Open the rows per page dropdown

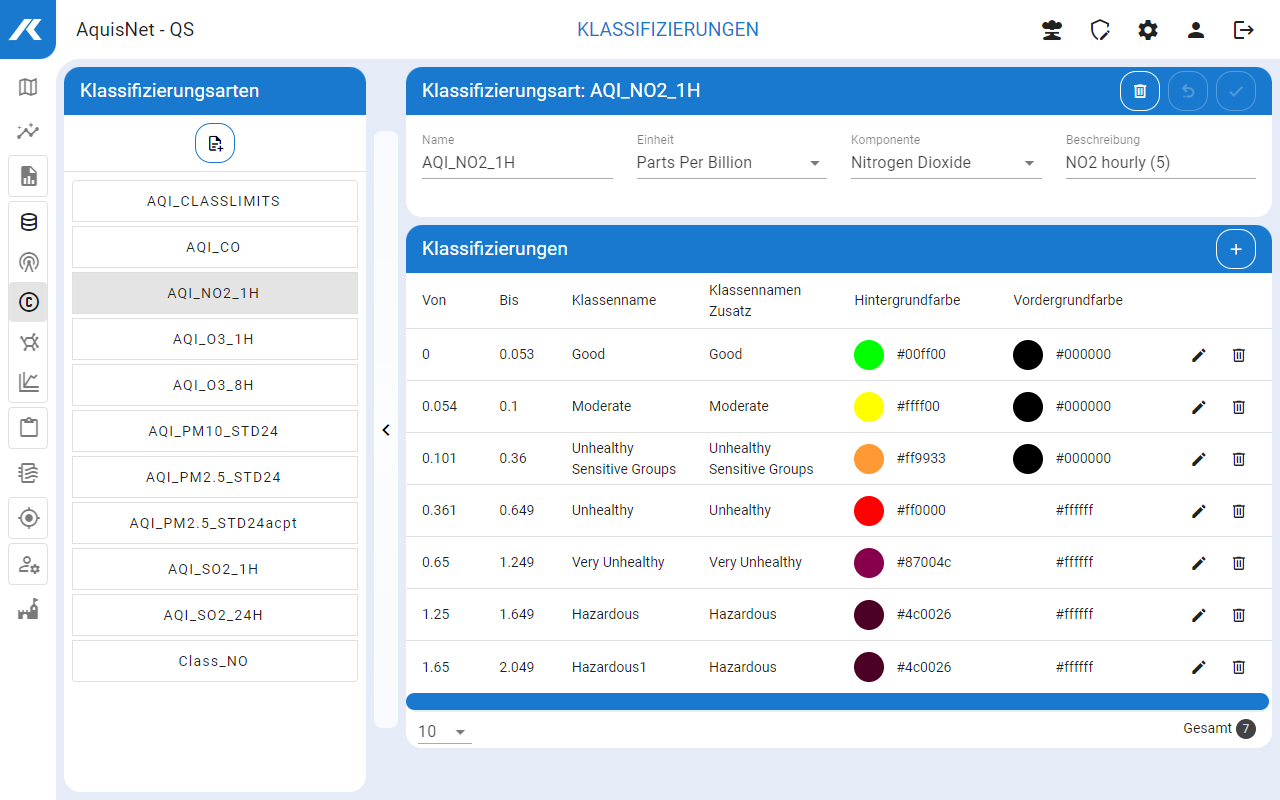[444, 732]
